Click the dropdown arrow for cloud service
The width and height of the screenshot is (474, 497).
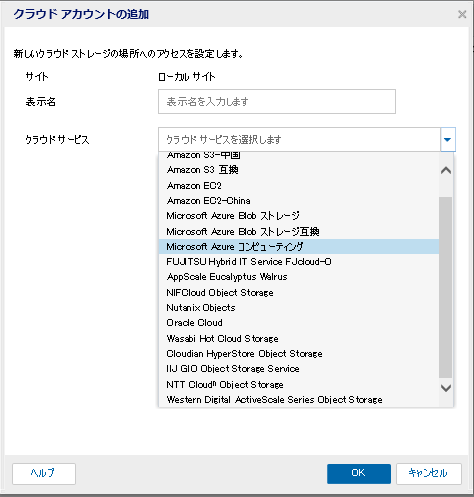pyautogui.click(x=448, y=140)
